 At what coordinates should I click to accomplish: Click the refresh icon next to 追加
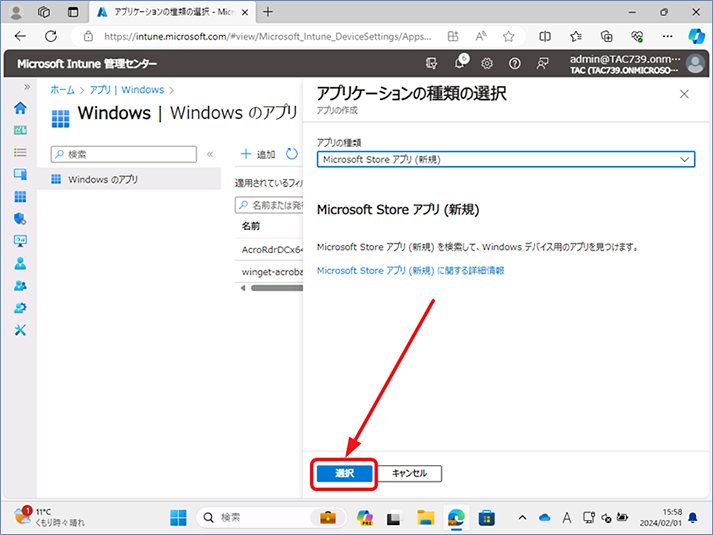(x=291, y=154)
